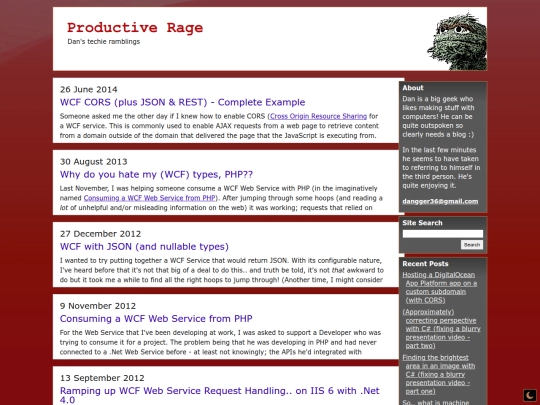Screen dimensions: 540x405
Task: Open recent post 'Hosting a DigitalOcean App Platform app'
Action: (x=440, y=288)
